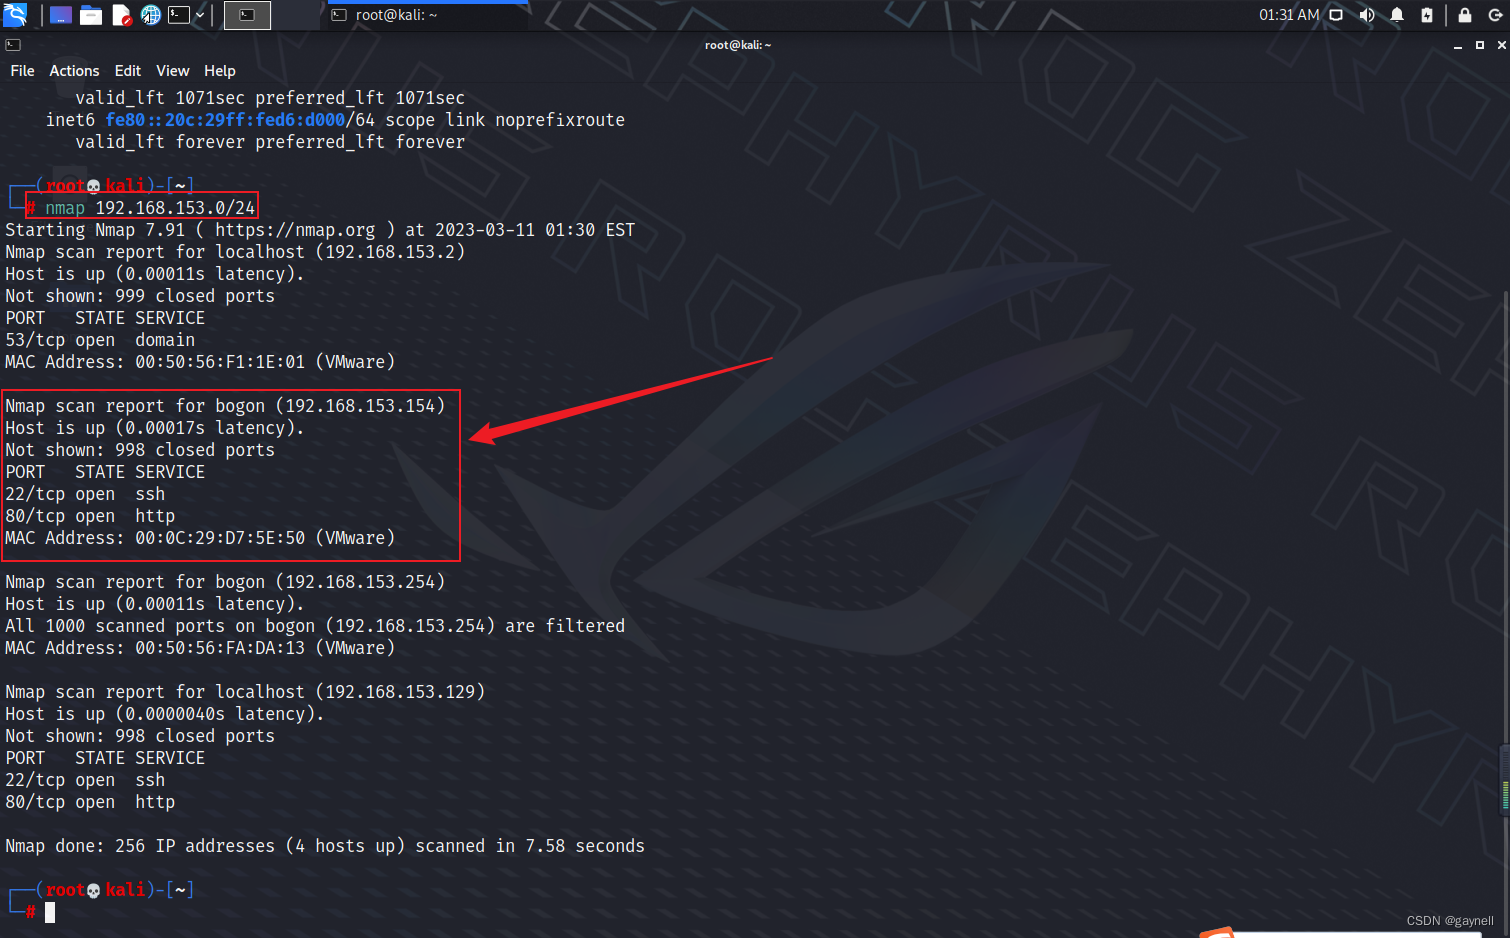Click 'Host is up (0.0000040s latency)' line
The height and width of the screenshot is (938, 1510).
pyautogui.click(x=165, y=714)
